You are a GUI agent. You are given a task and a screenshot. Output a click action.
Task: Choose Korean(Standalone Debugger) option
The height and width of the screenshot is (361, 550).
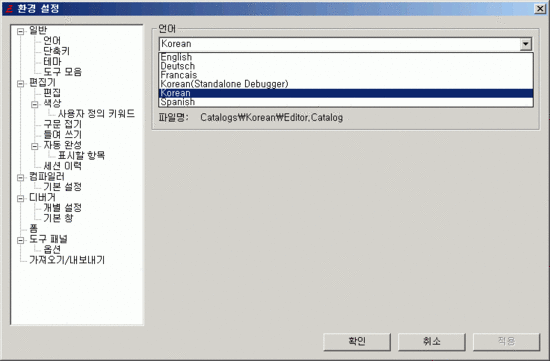click(x=346, y=84)
